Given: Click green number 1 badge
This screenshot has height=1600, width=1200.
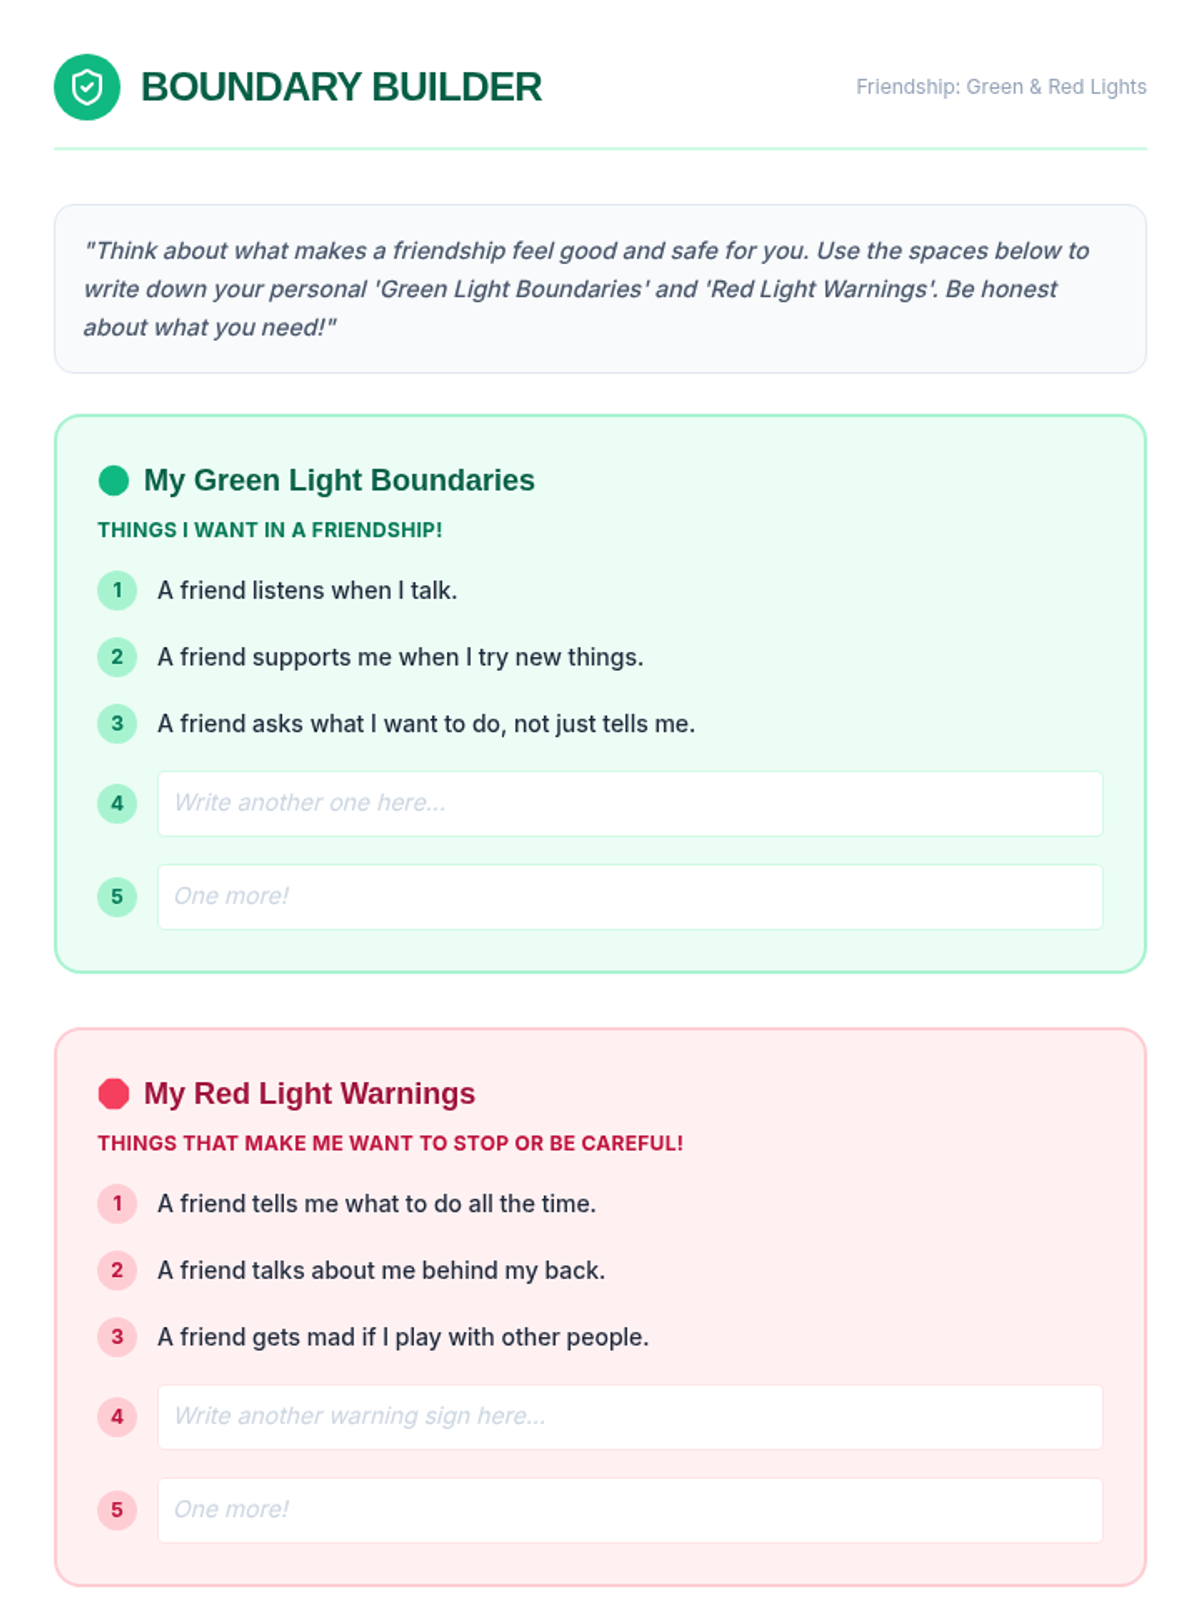Looking at the screenshot, I should point(117,590).
